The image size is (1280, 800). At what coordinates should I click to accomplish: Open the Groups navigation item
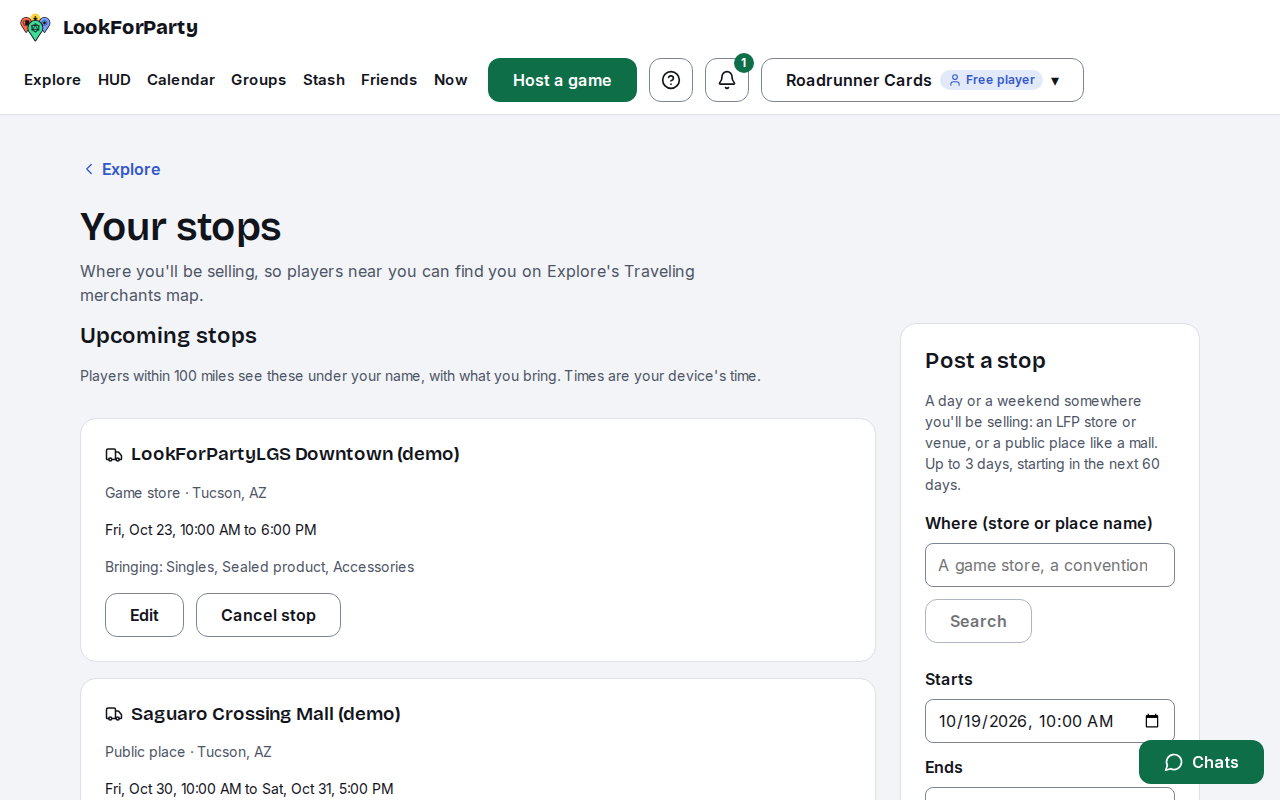coord(259,80)
